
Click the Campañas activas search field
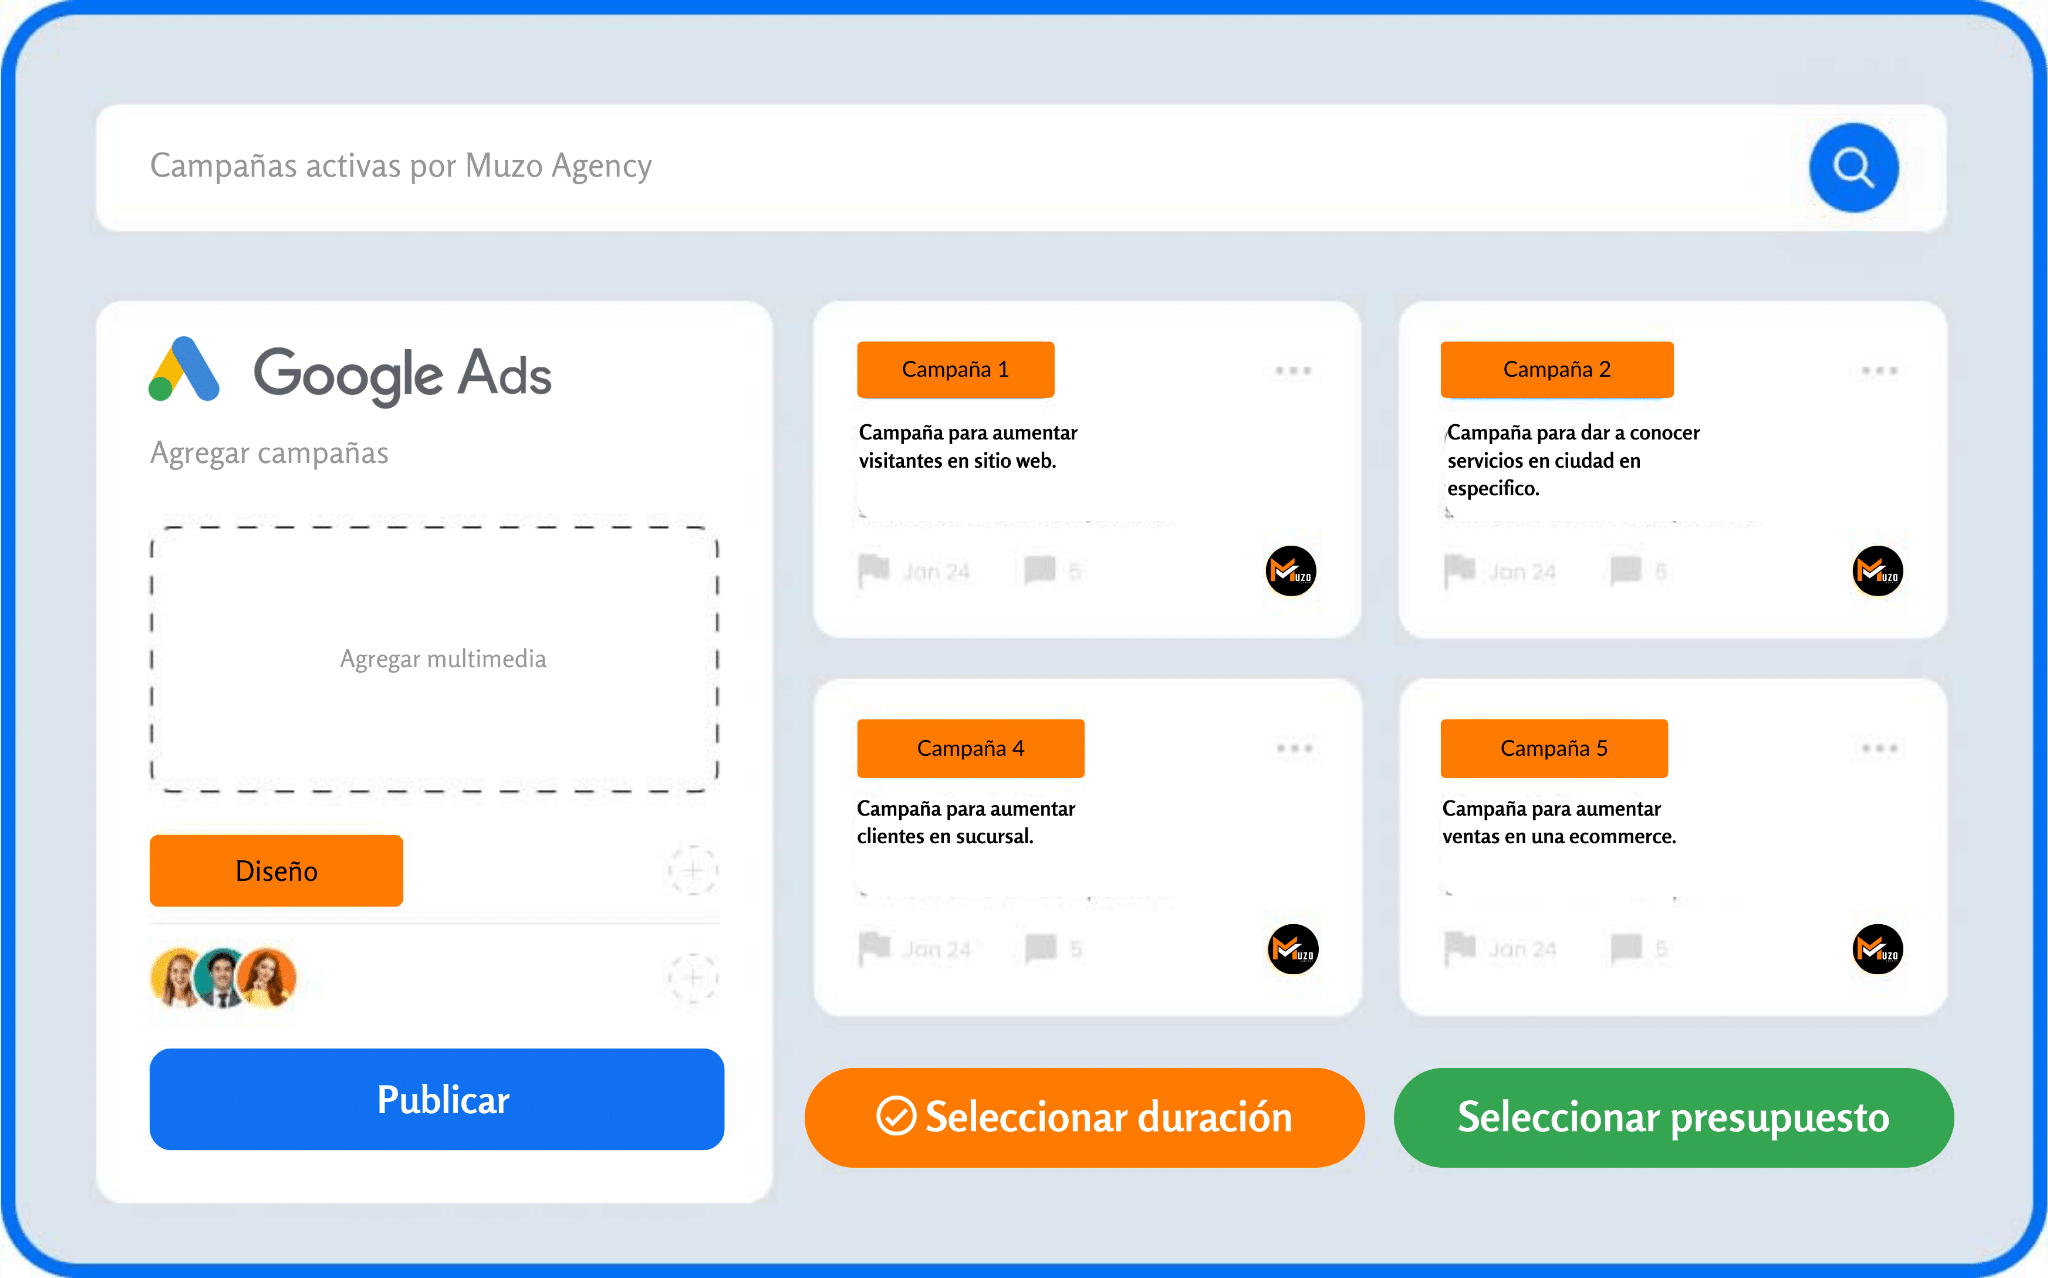click(1021, 167)
